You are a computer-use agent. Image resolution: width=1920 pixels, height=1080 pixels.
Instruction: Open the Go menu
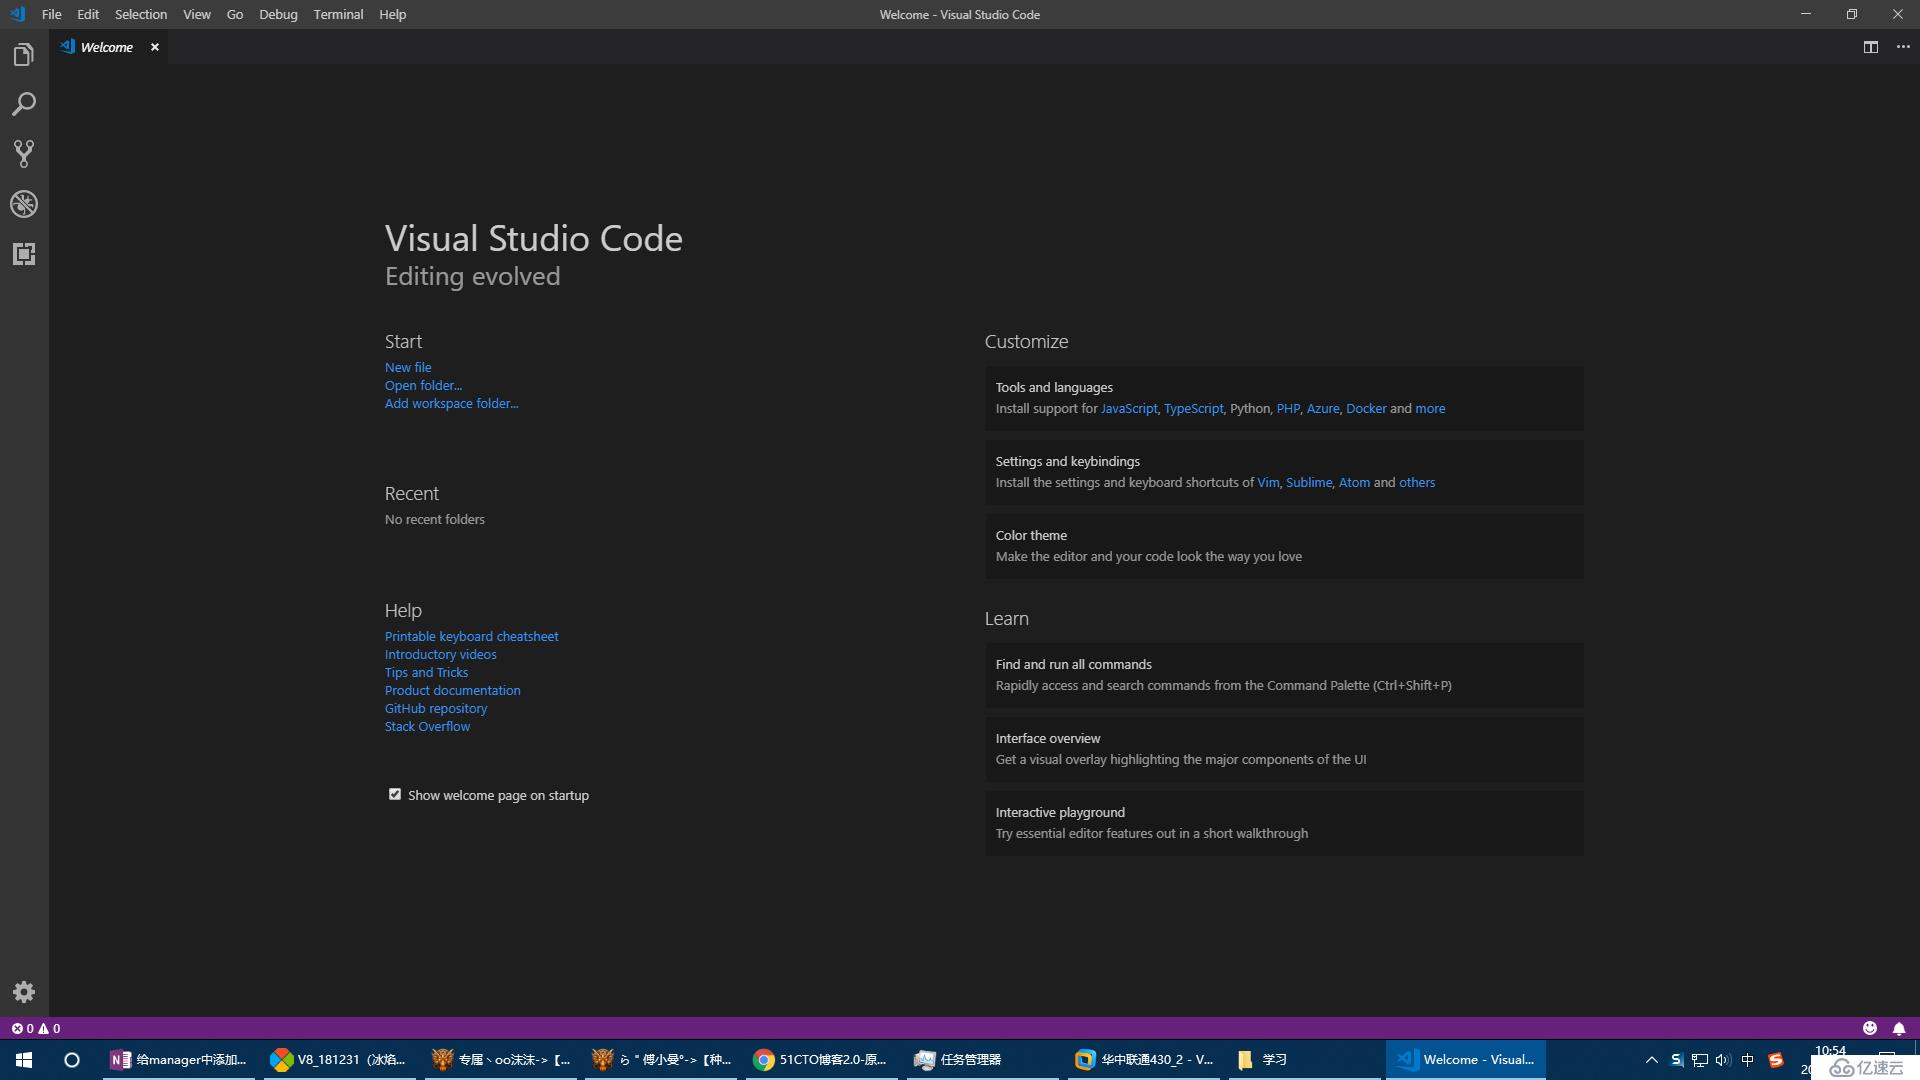[x=235, y=14]
